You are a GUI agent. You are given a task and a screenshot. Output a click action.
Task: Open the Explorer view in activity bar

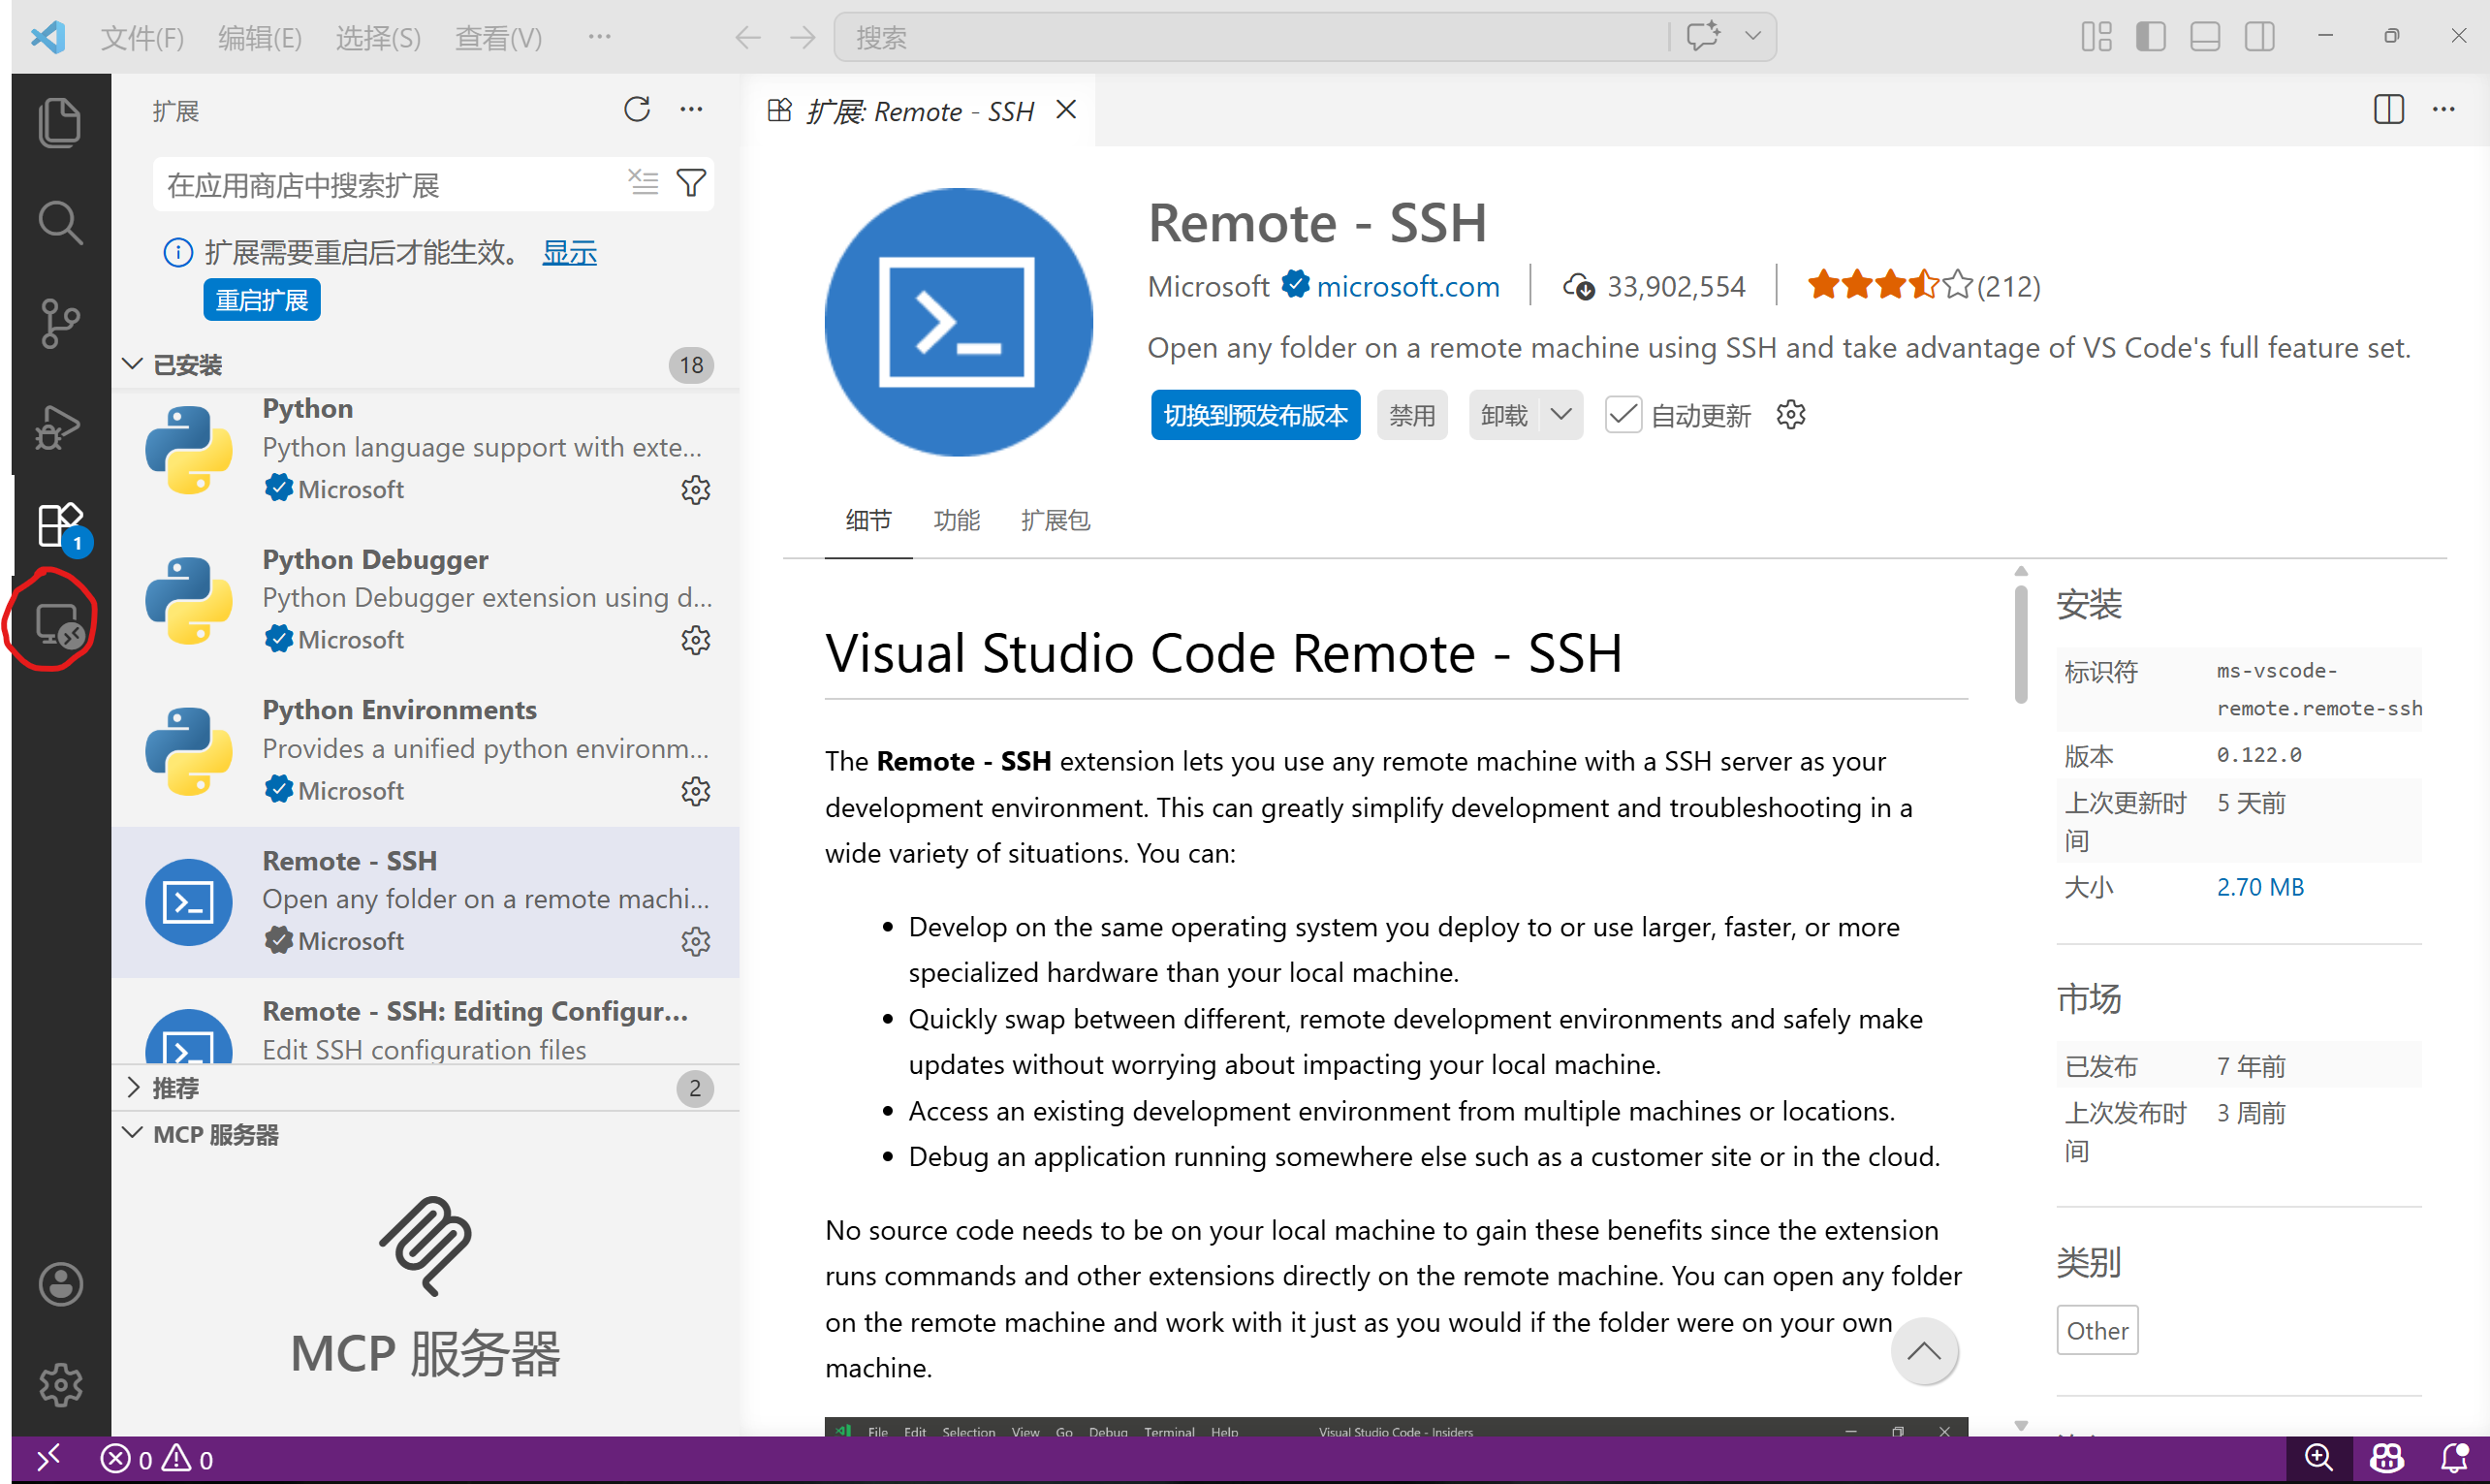pyautogui.click(x=59, y=122)
